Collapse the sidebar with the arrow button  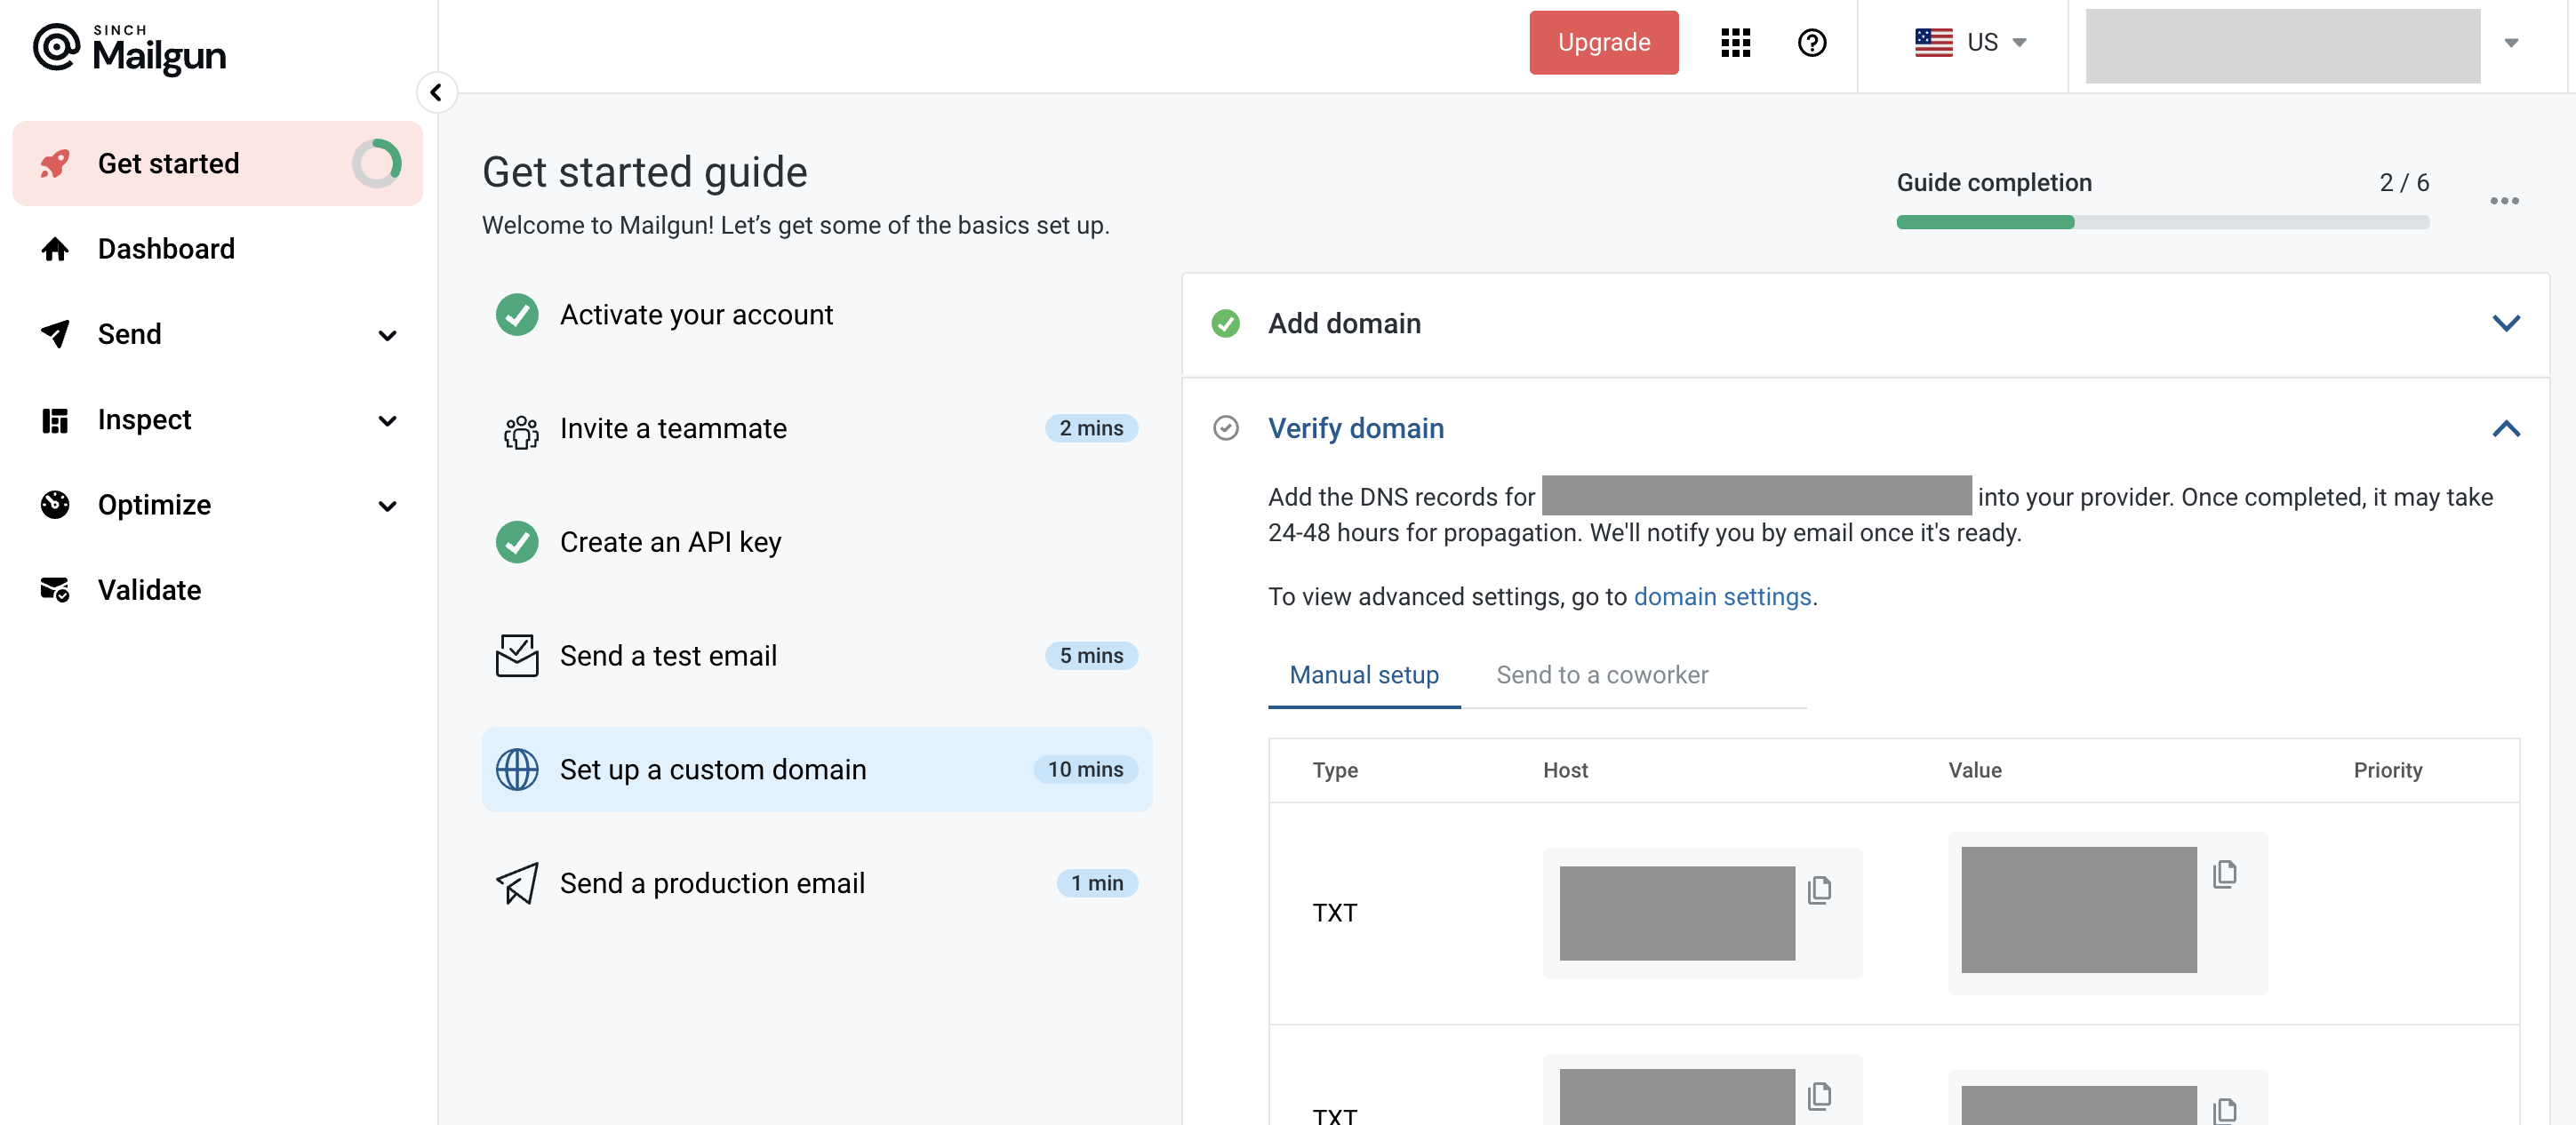(x=436, y=93)
